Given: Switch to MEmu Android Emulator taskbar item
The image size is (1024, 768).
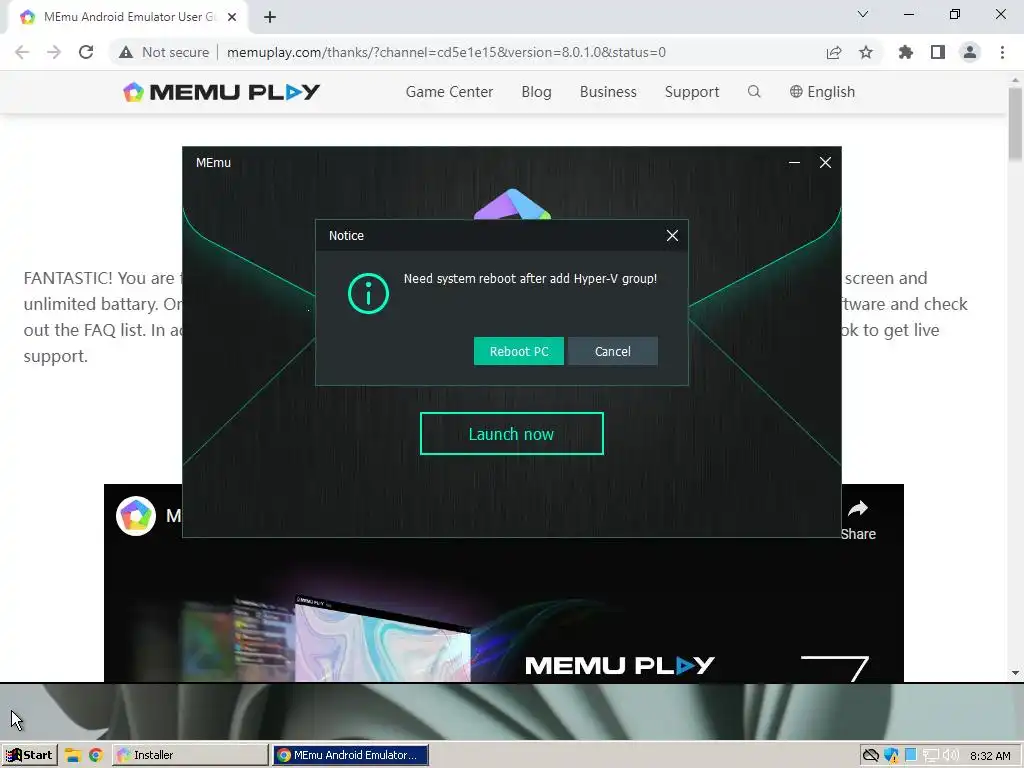Looking at the screenshot, I should tap(351, 755).
